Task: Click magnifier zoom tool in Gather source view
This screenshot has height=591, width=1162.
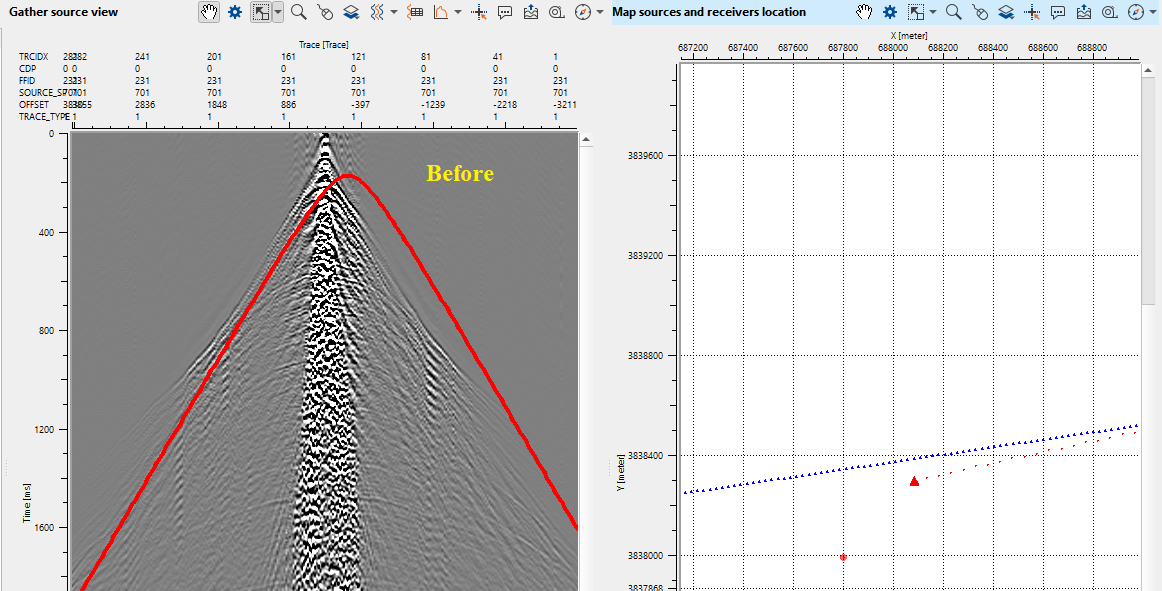Action: [298, 12]
